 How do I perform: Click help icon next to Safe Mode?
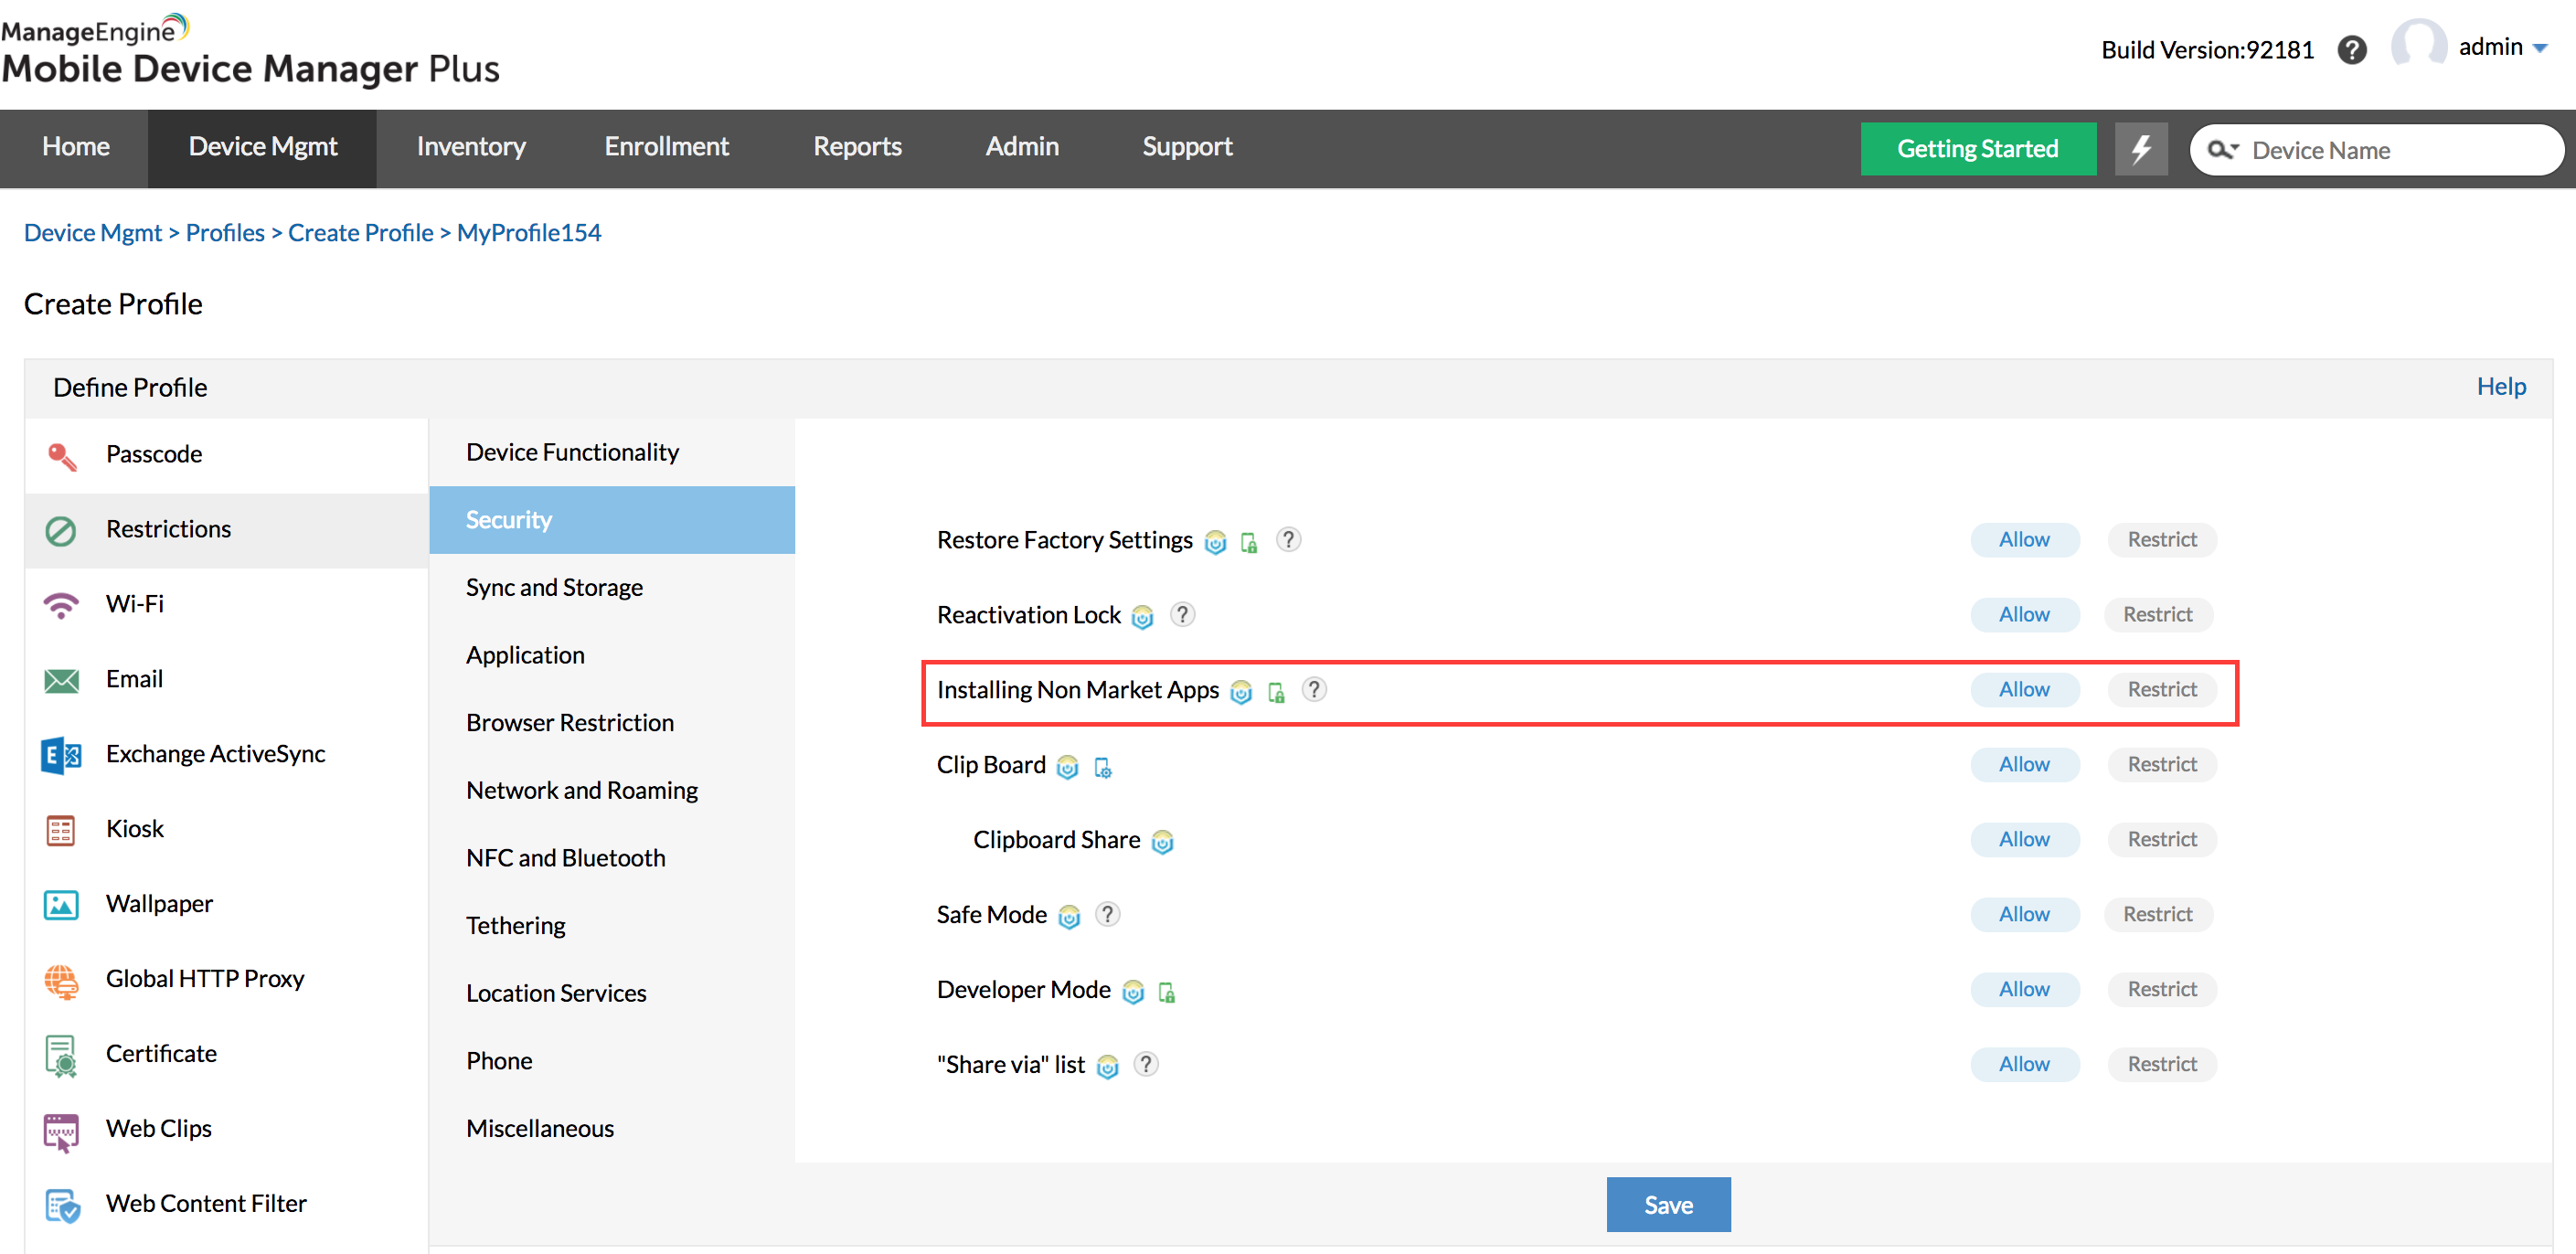(1106, 914)
